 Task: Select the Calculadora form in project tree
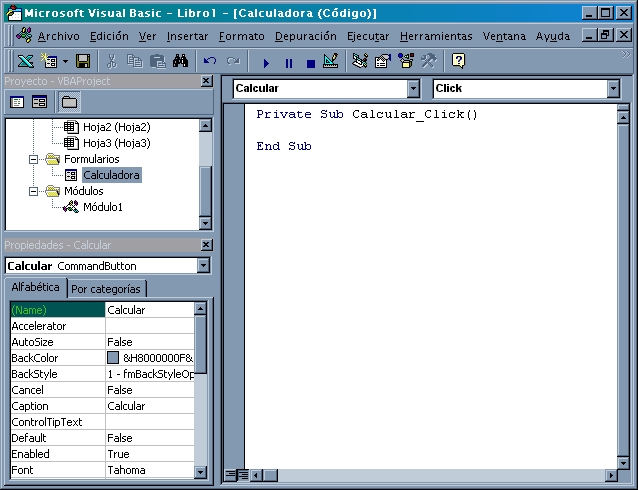coord(111,175)
